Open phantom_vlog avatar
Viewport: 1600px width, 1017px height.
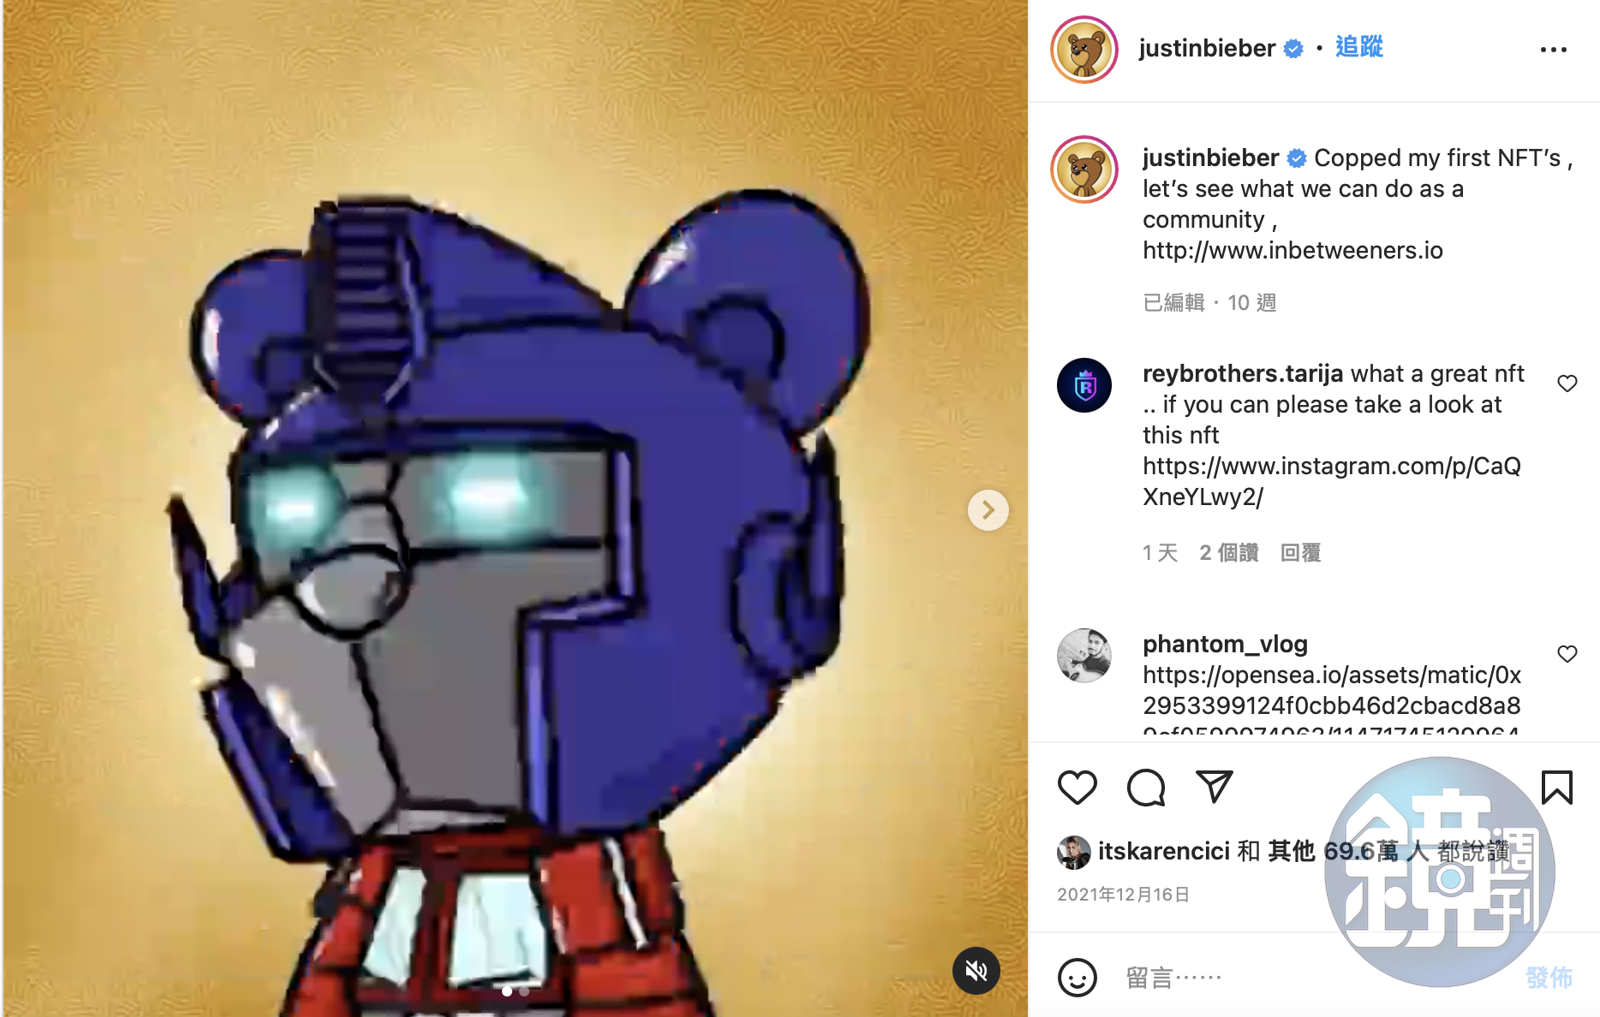1085,655
